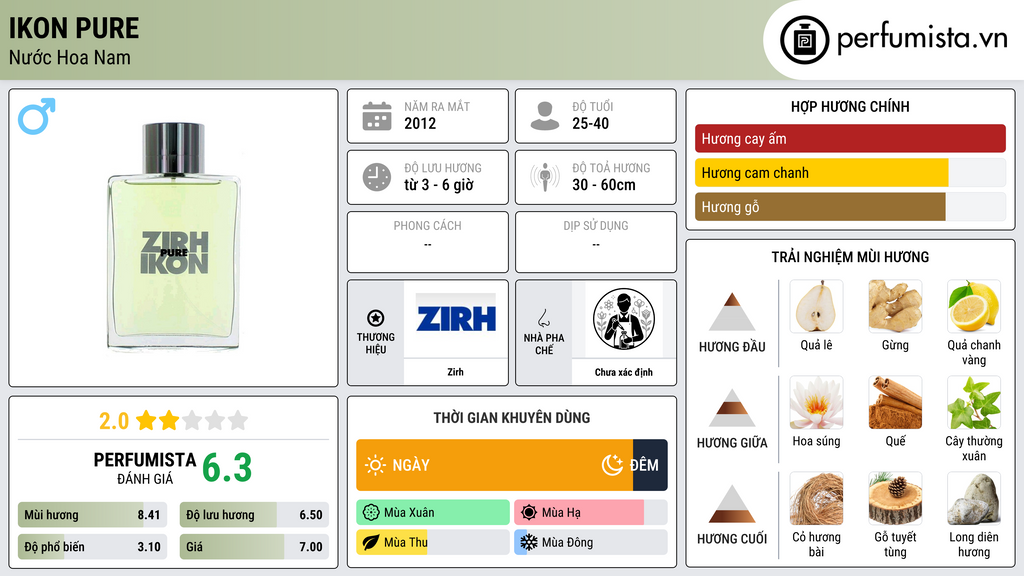Click the perfumer illustration above Chưa xác định
The image size is (1024, 576).
coord(624,319)
